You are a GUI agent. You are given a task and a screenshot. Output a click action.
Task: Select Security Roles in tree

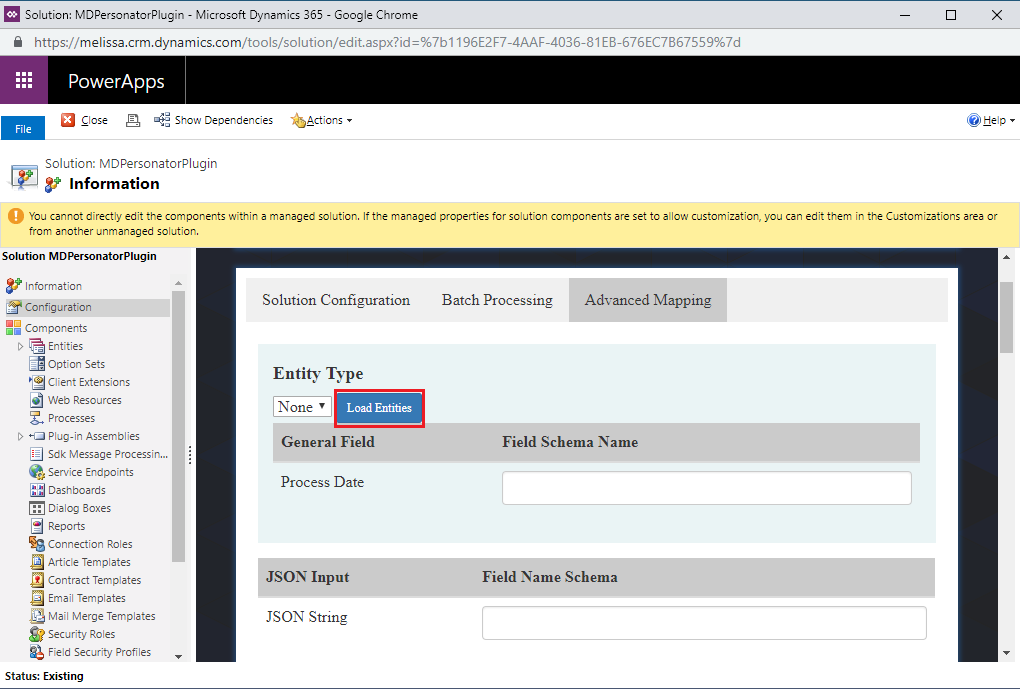81,634
